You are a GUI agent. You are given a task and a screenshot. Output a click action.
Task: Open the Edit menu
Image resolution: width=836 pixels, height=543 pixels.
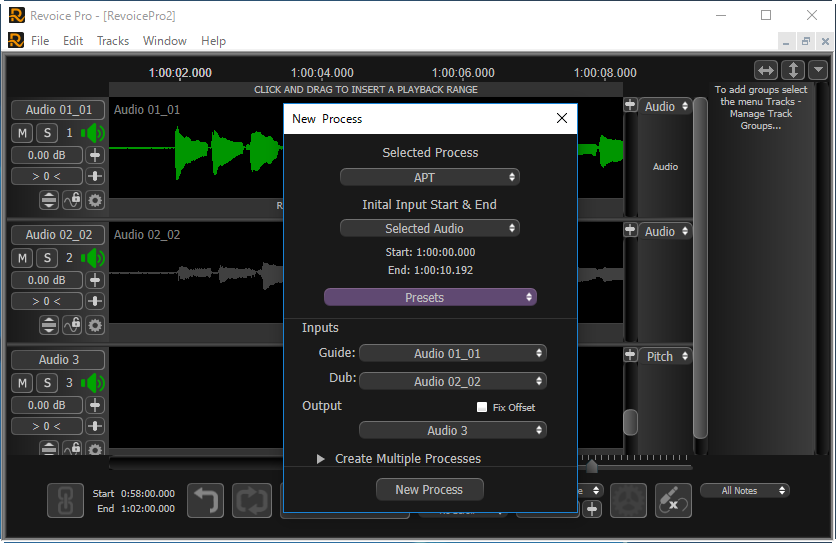click(73, 41)
